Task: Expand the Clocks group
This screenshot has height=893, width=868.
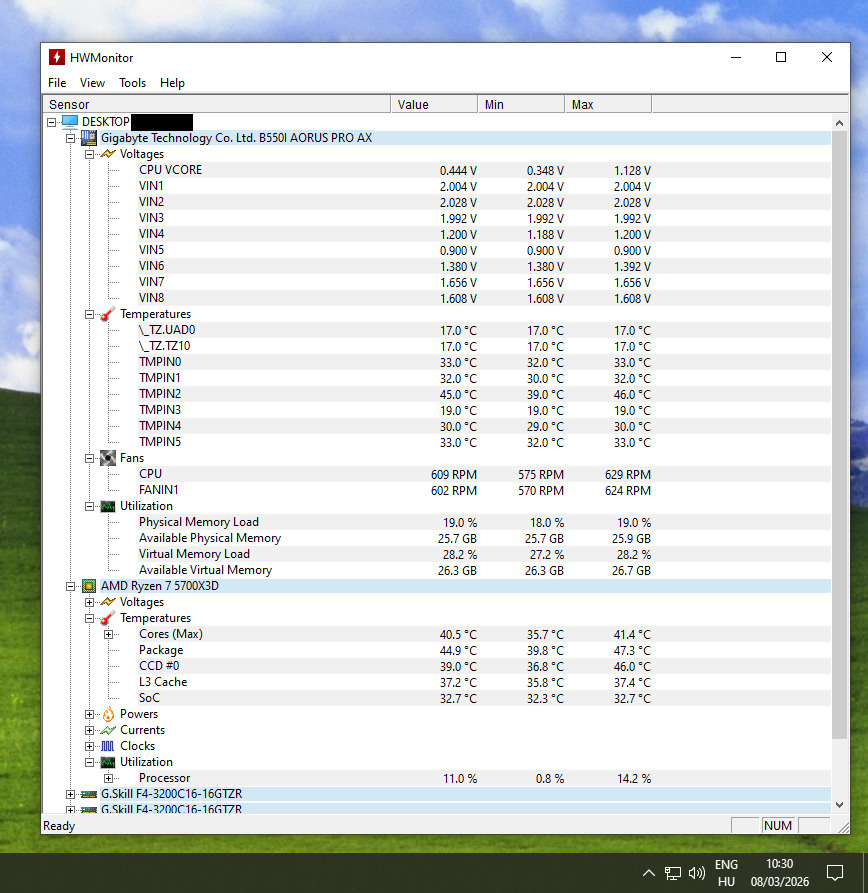Action: [89, 746]
